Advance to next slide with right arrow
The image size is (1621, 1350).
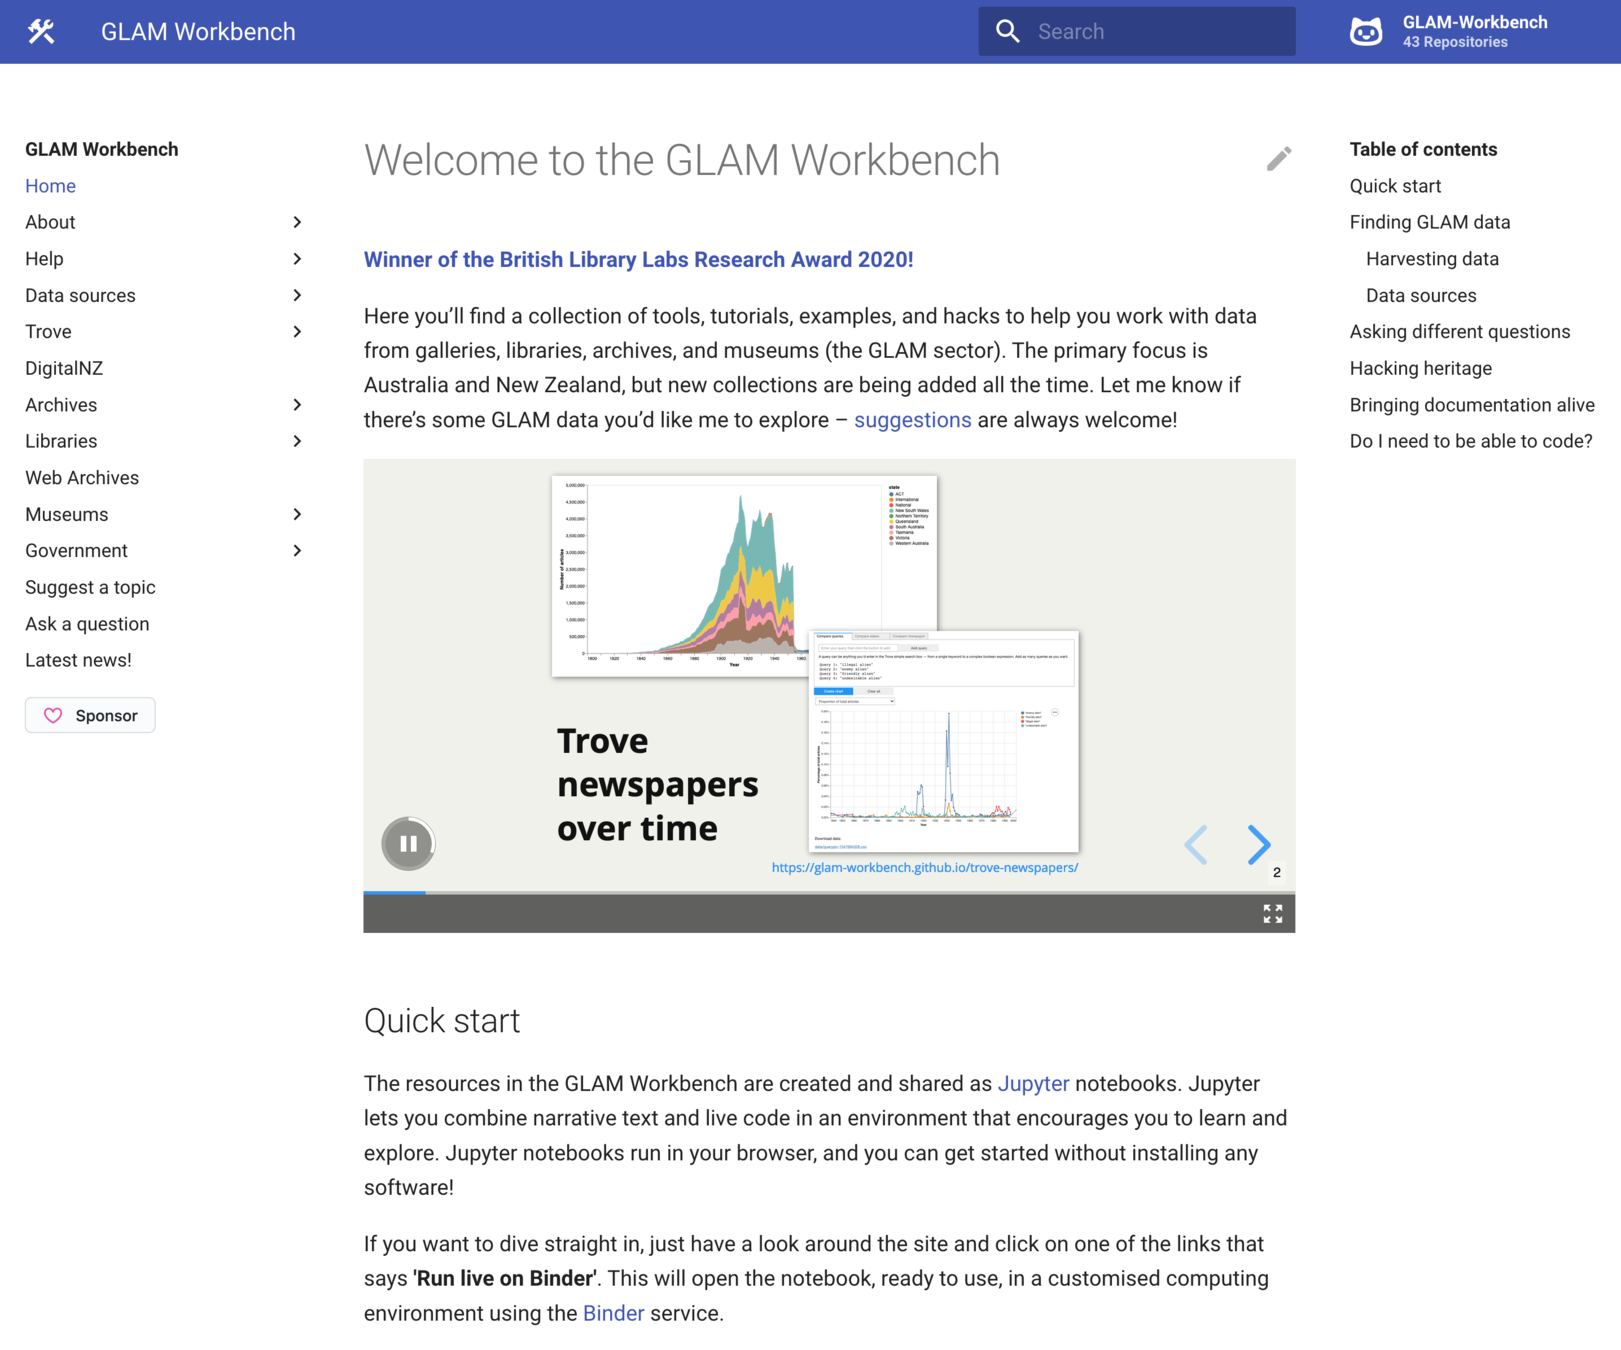[1259, 845]
